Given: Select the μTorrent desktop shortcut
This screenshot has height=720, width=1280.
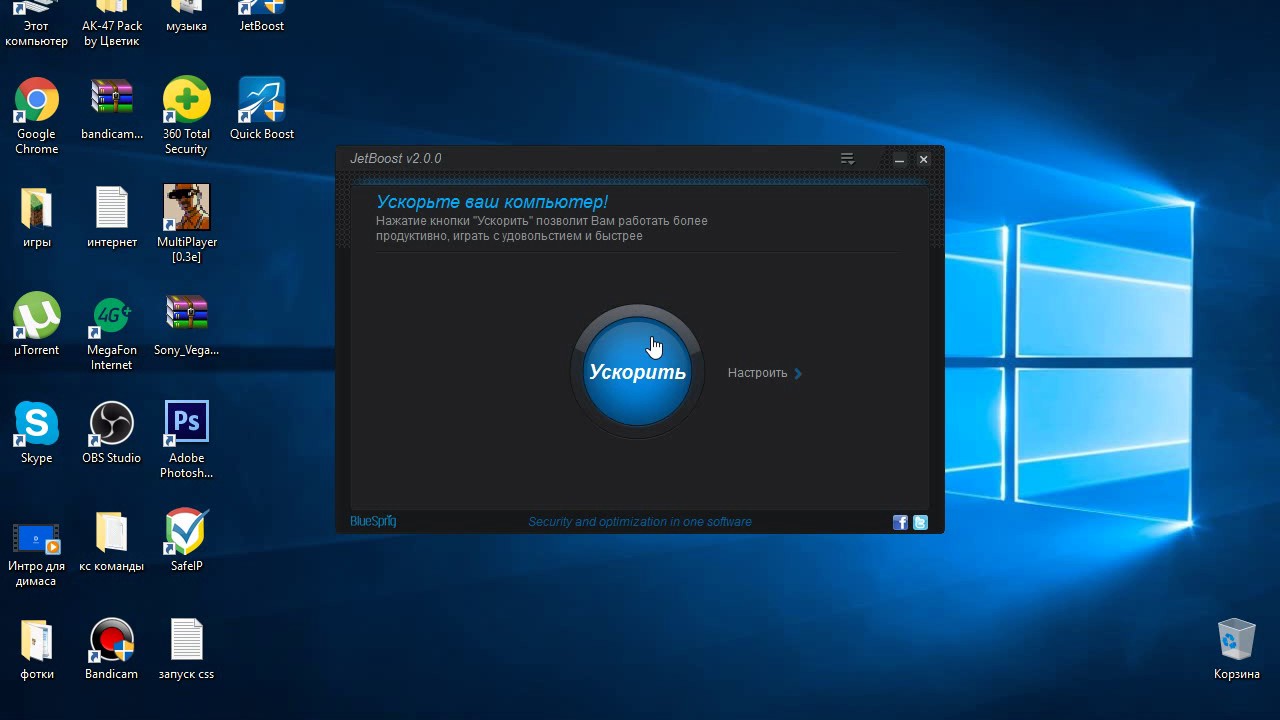Looking at the screenshot, I should coord(37,325).
